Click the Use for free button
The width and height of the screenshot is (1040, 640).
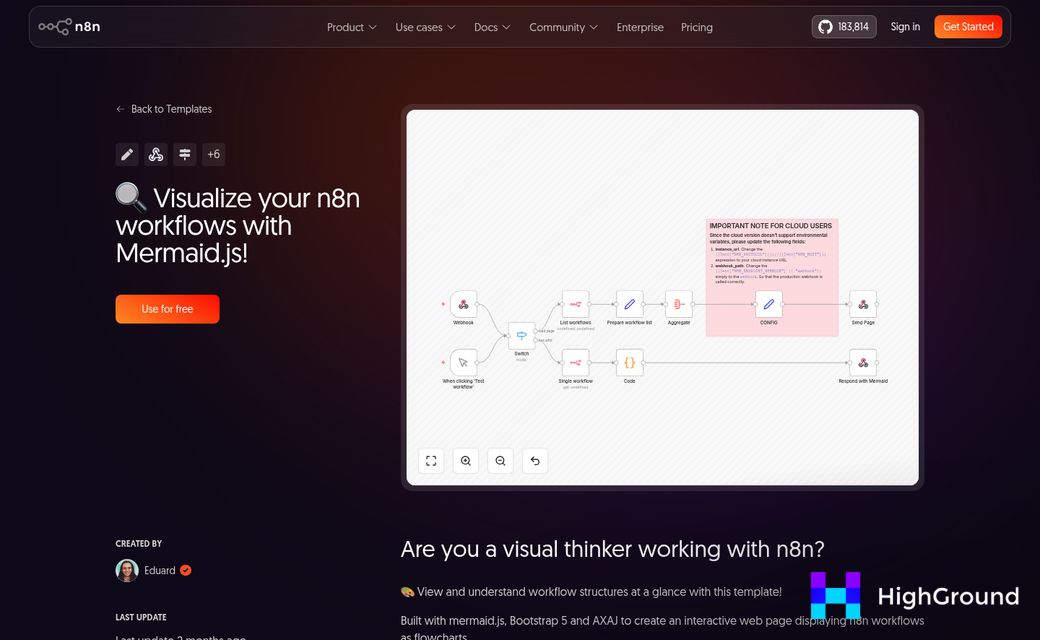pyautogui.click(x=167, y=309)
